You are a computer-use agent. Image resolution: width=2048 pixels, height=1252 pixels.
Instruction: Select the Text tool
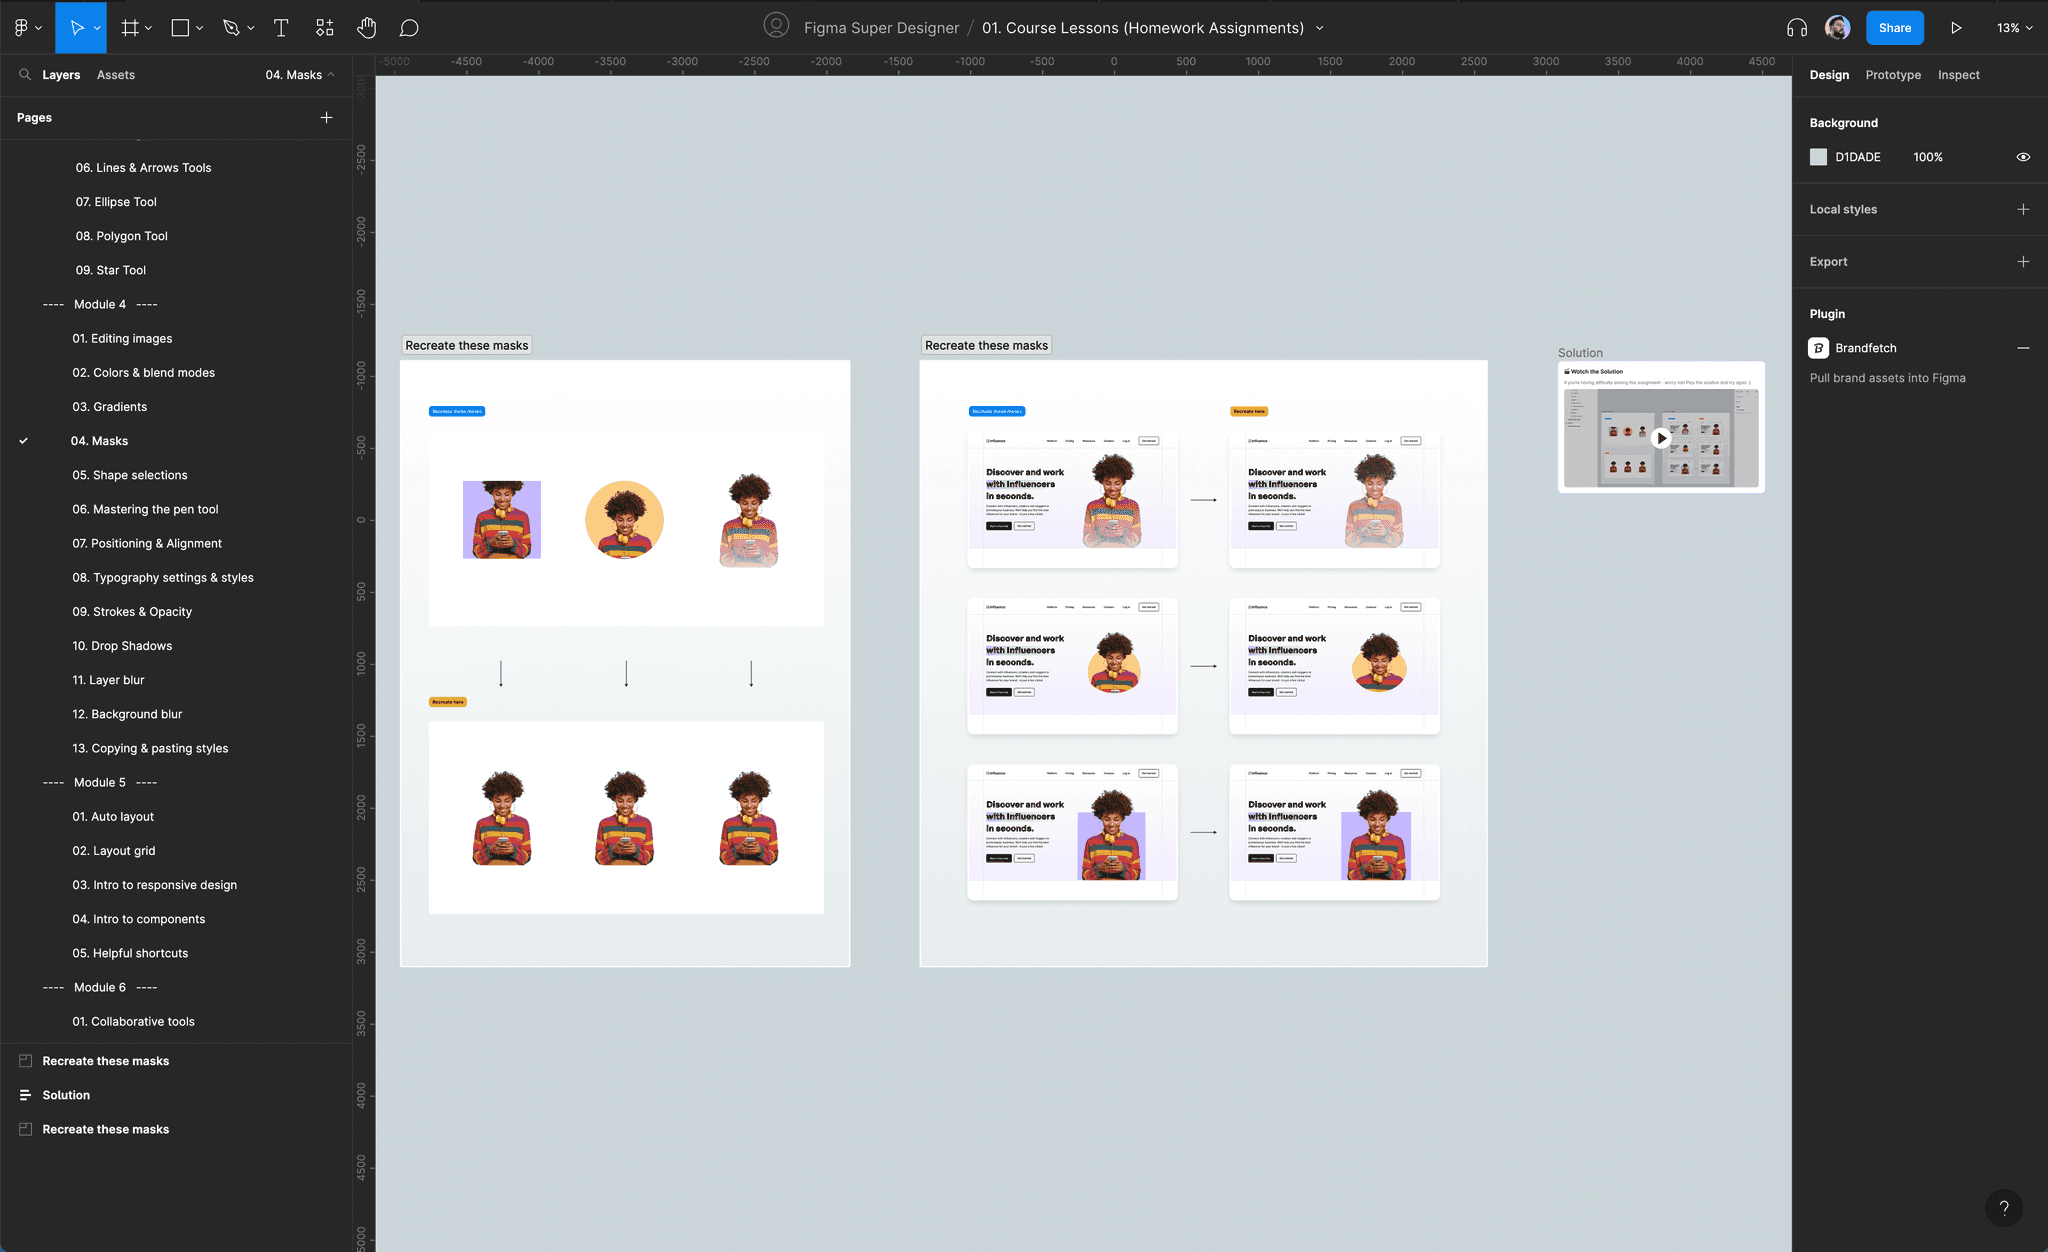click(281, 28)
